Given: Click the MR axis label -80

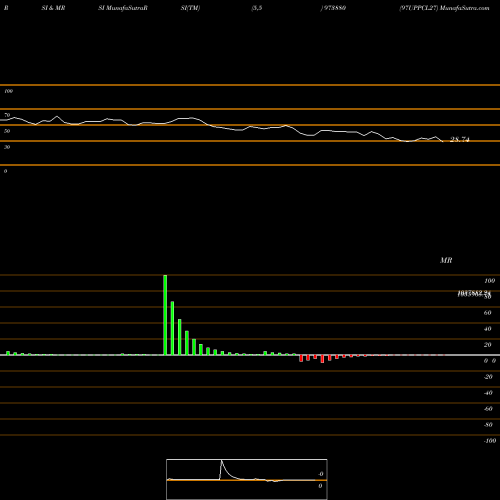Looking at the screenshot, I should tap(488, 425).
